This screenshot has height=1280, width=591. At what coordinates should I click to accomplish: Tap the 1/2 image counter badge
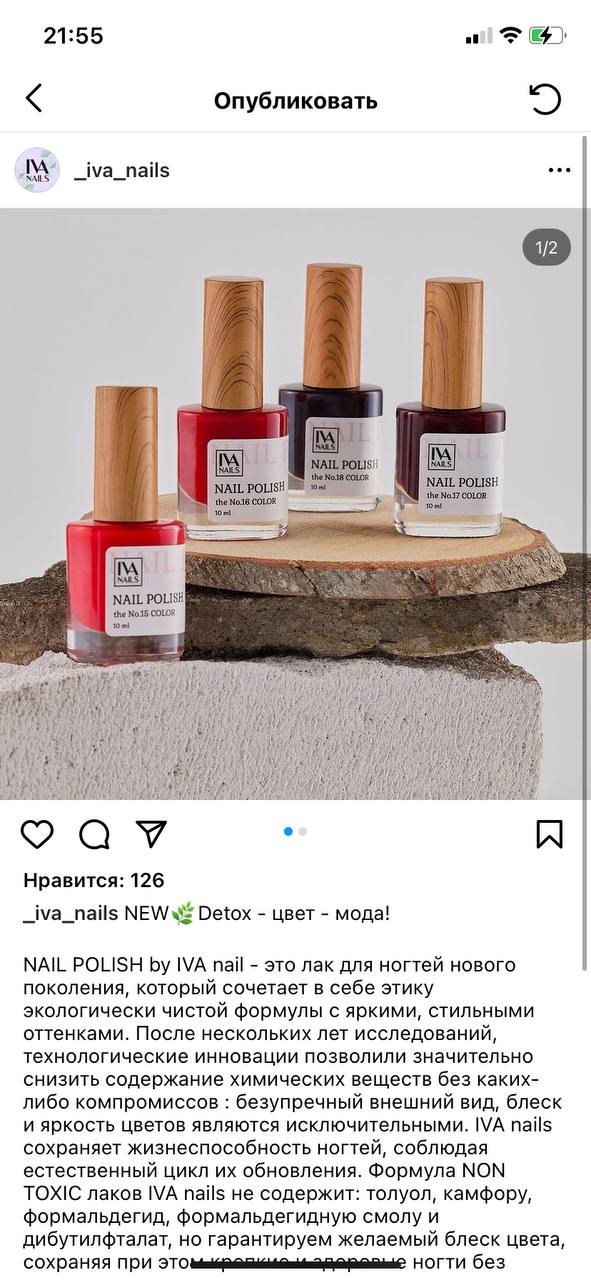click(547, 248)
